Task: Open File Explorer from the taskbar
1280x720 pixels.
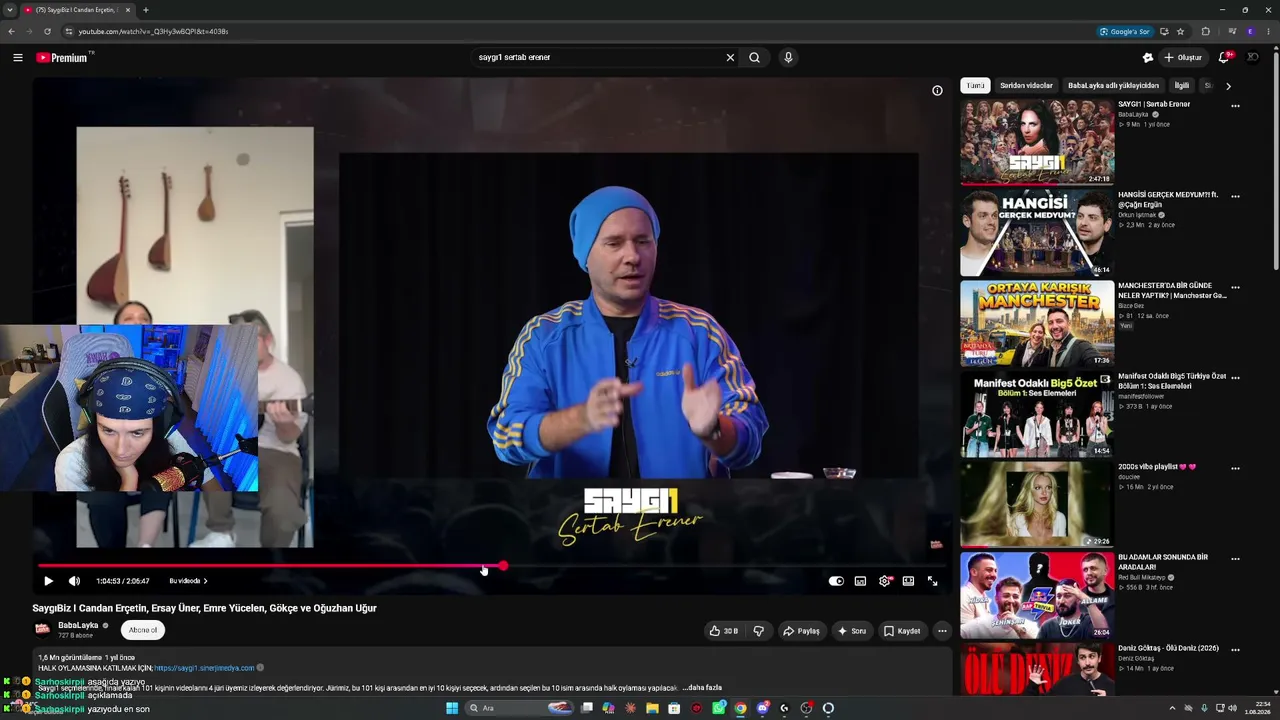Action: pos(652,708)
